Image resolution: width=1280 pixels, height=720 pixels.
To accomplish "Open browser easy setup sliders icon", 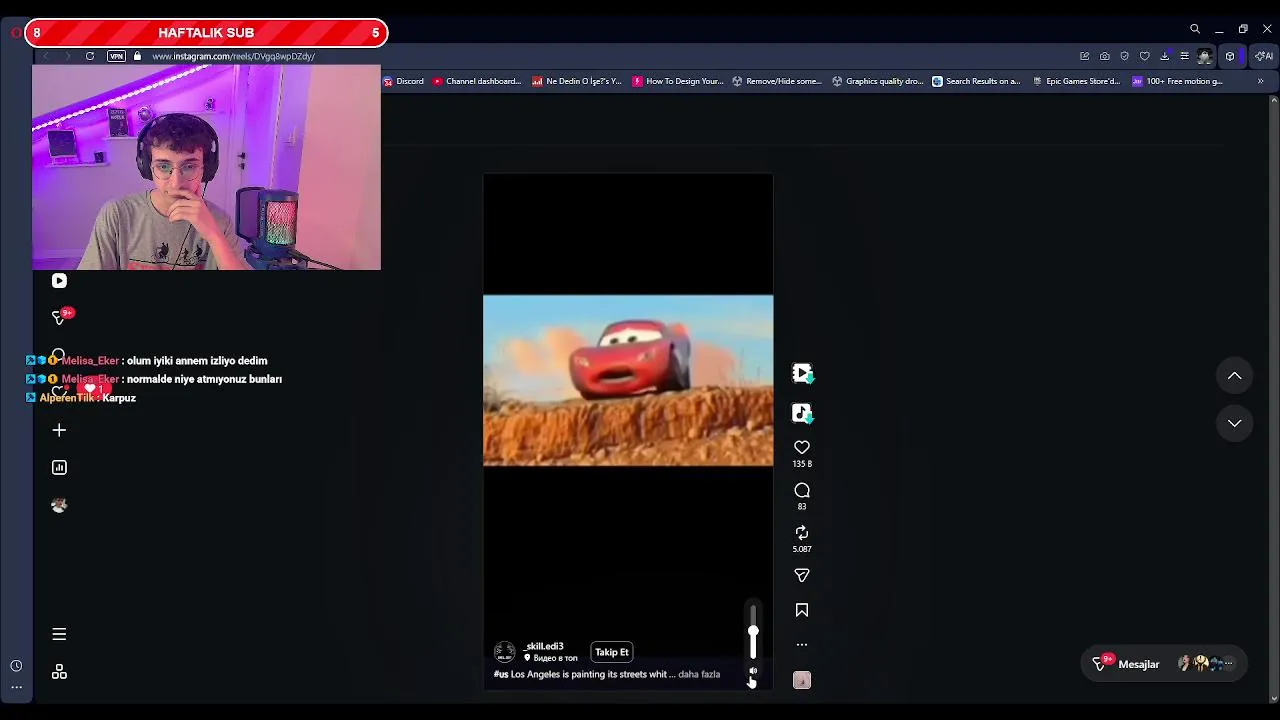I will (x=1184, y=56).
